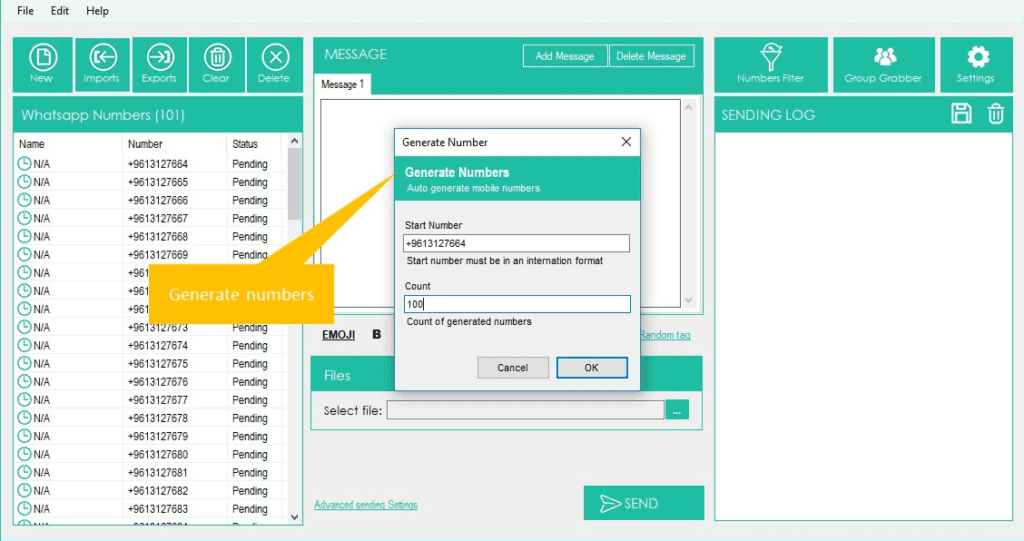Click the Delete icon in toolbar

(x=274, y=64)
